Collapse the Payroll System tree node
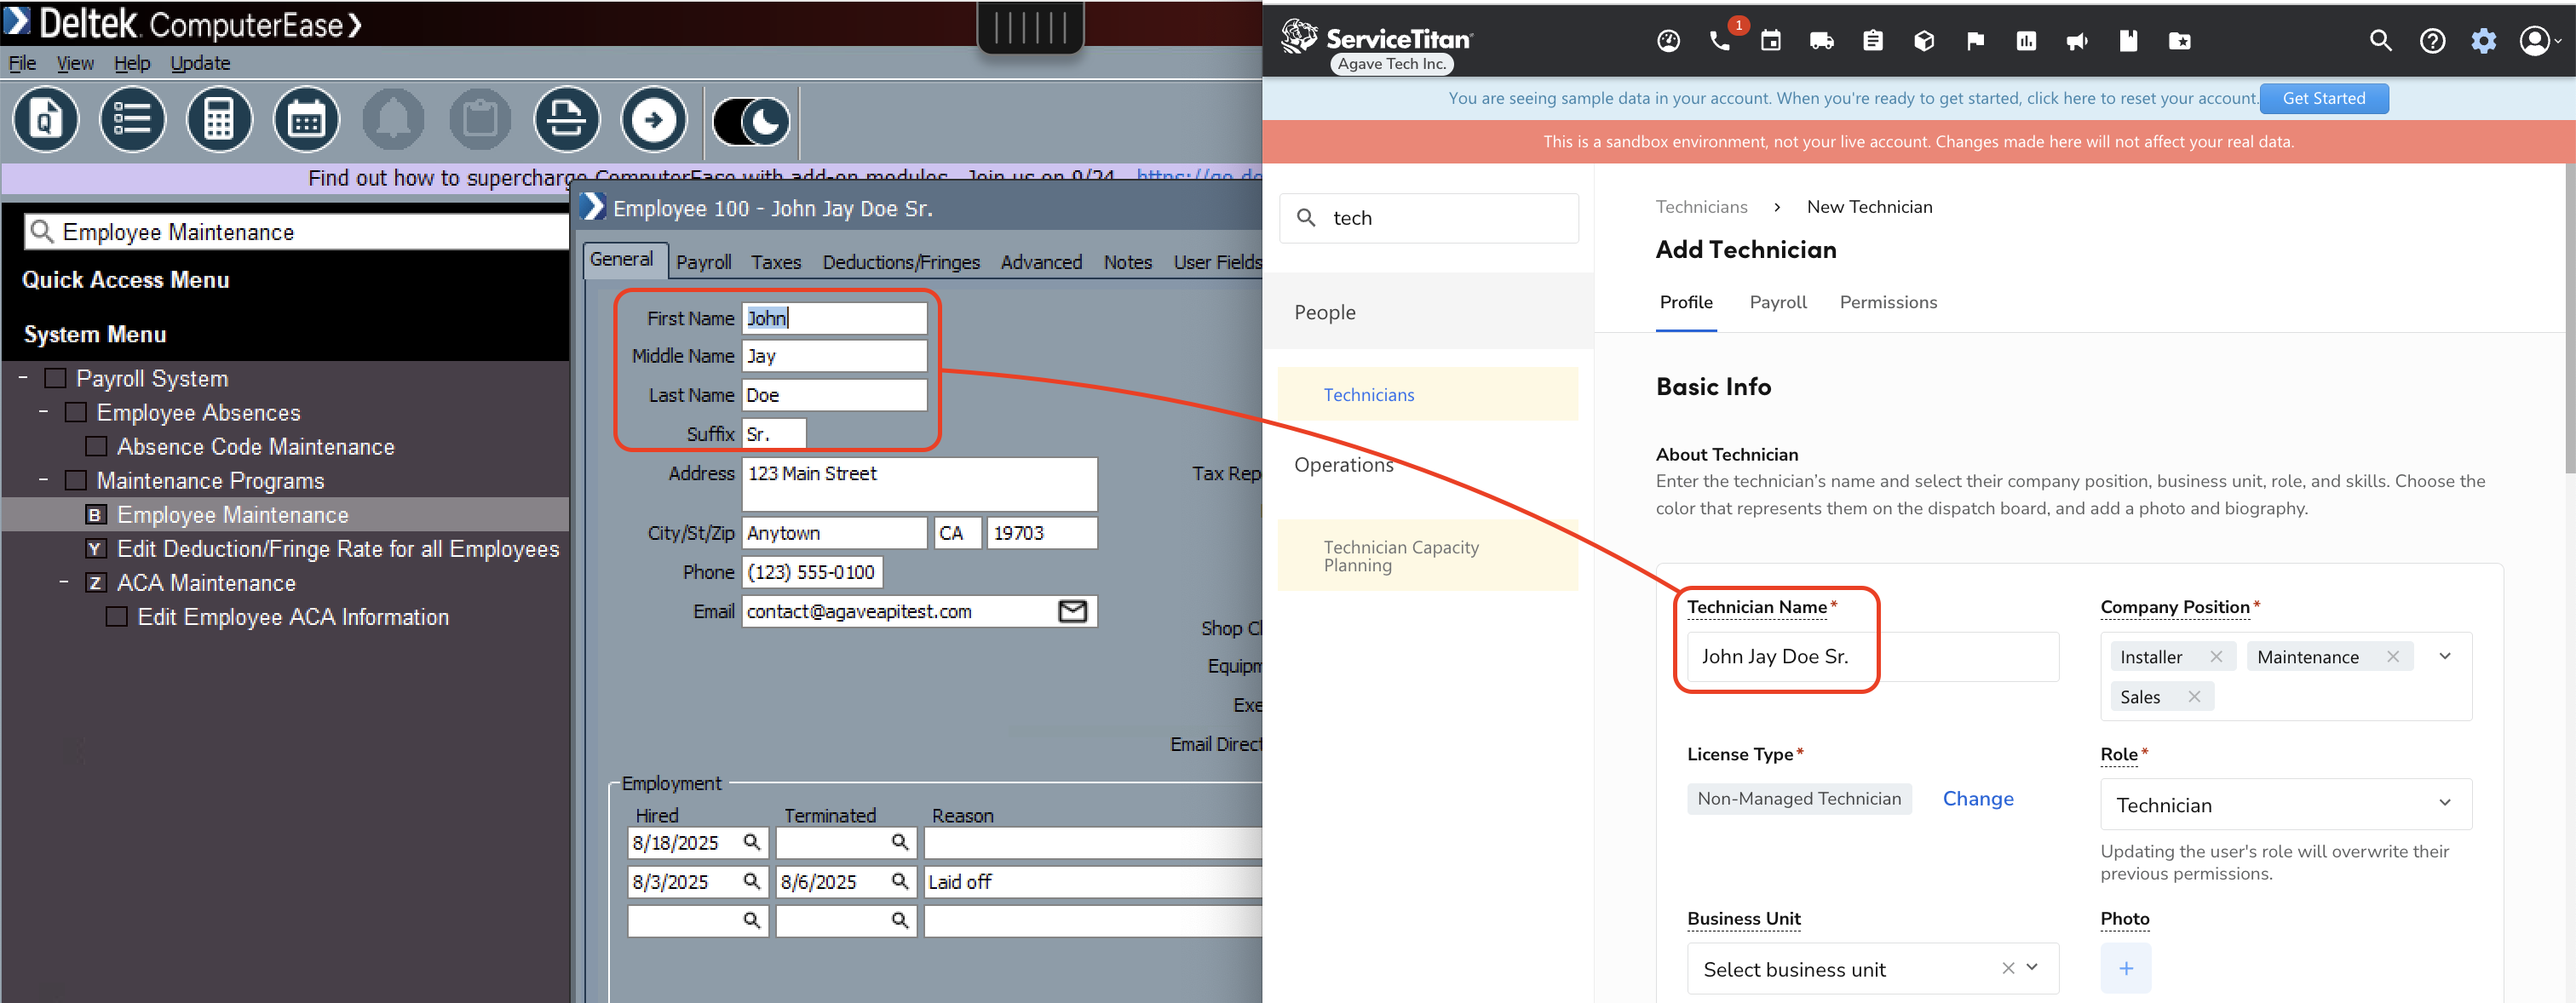2576x1003 pixels. pyautogui.click(x=23, y=377)
